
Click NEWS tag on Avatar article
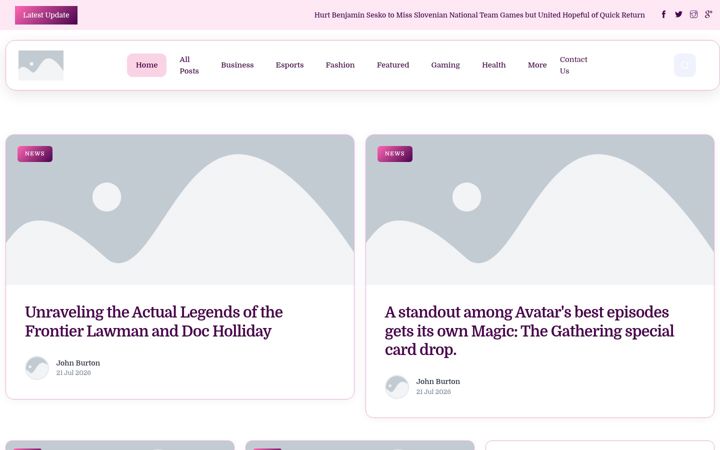[395, 154]
